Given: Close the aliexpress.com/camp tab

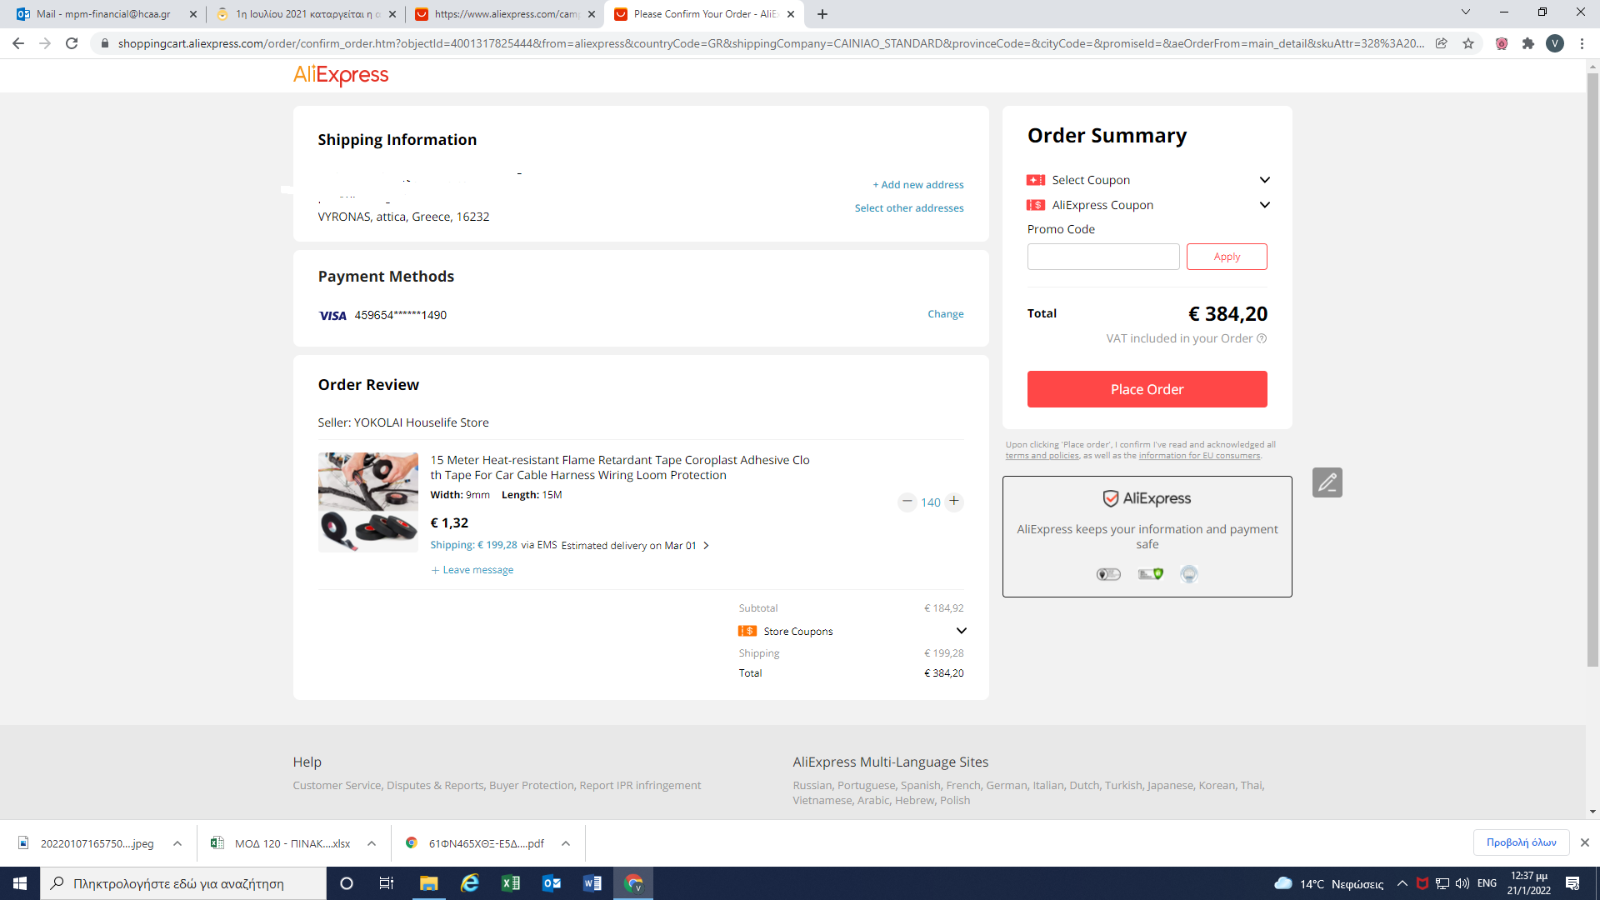Looking at the screenshot, I should point(591,14).
